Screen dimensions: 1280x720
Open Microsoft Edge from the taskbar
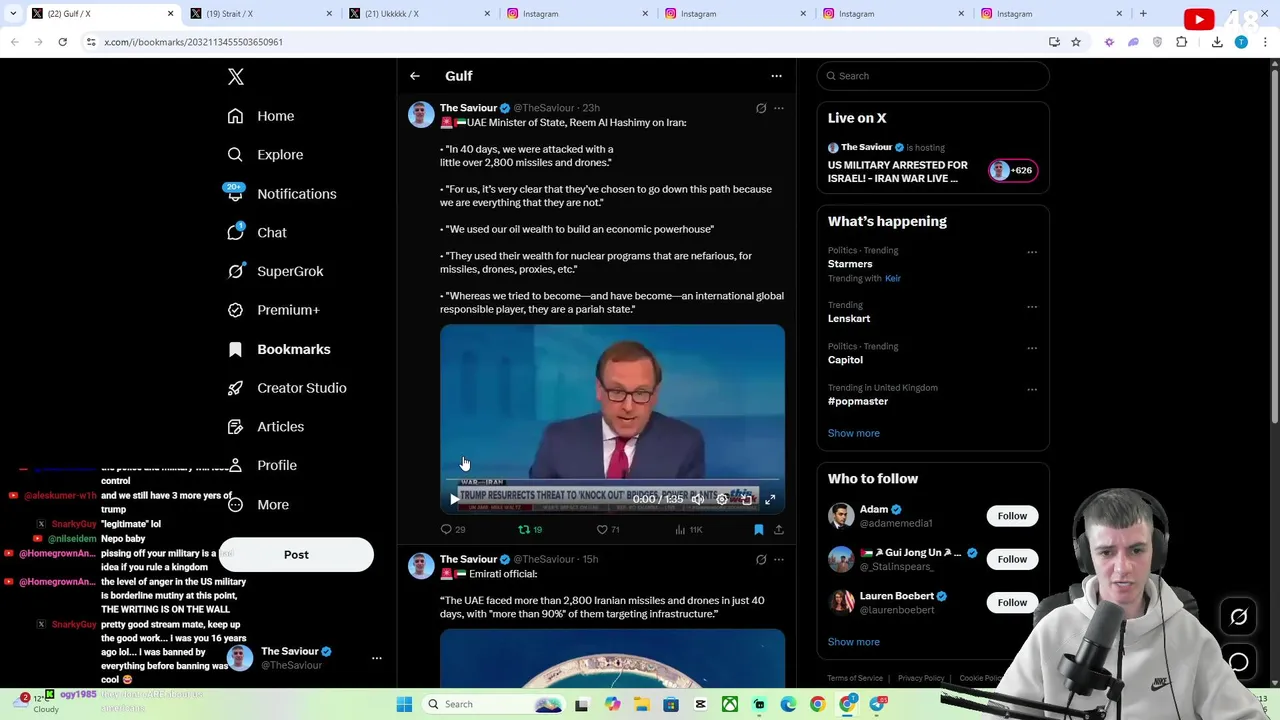pos(789,704)
